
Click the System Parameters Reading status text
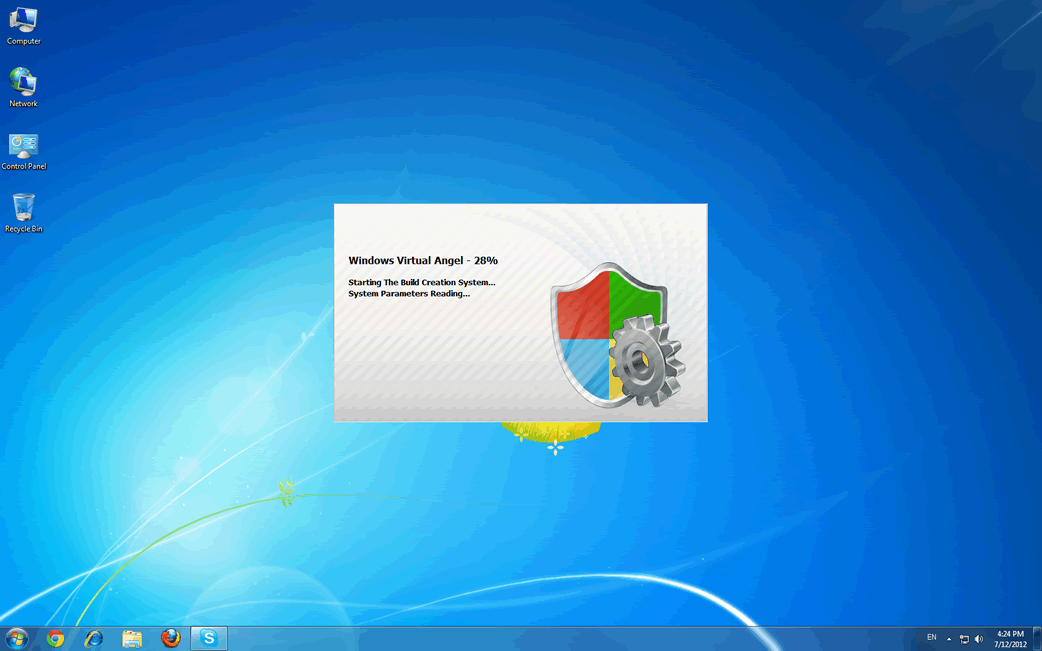[x=409, y=294]
